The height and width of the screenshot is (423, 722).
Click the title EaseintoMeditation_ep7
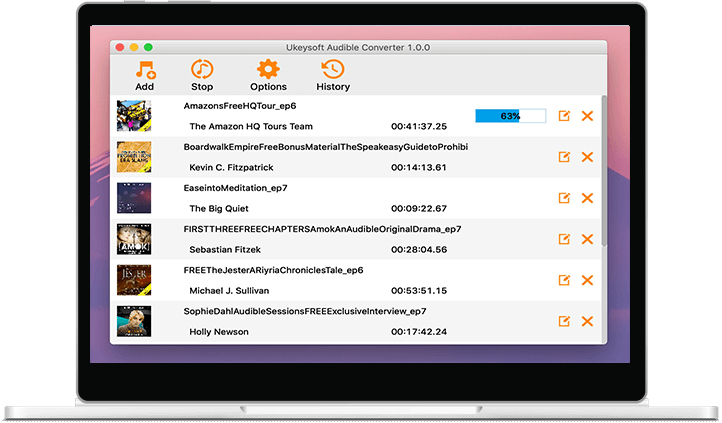pyautogui.click(x=235, y=188)
